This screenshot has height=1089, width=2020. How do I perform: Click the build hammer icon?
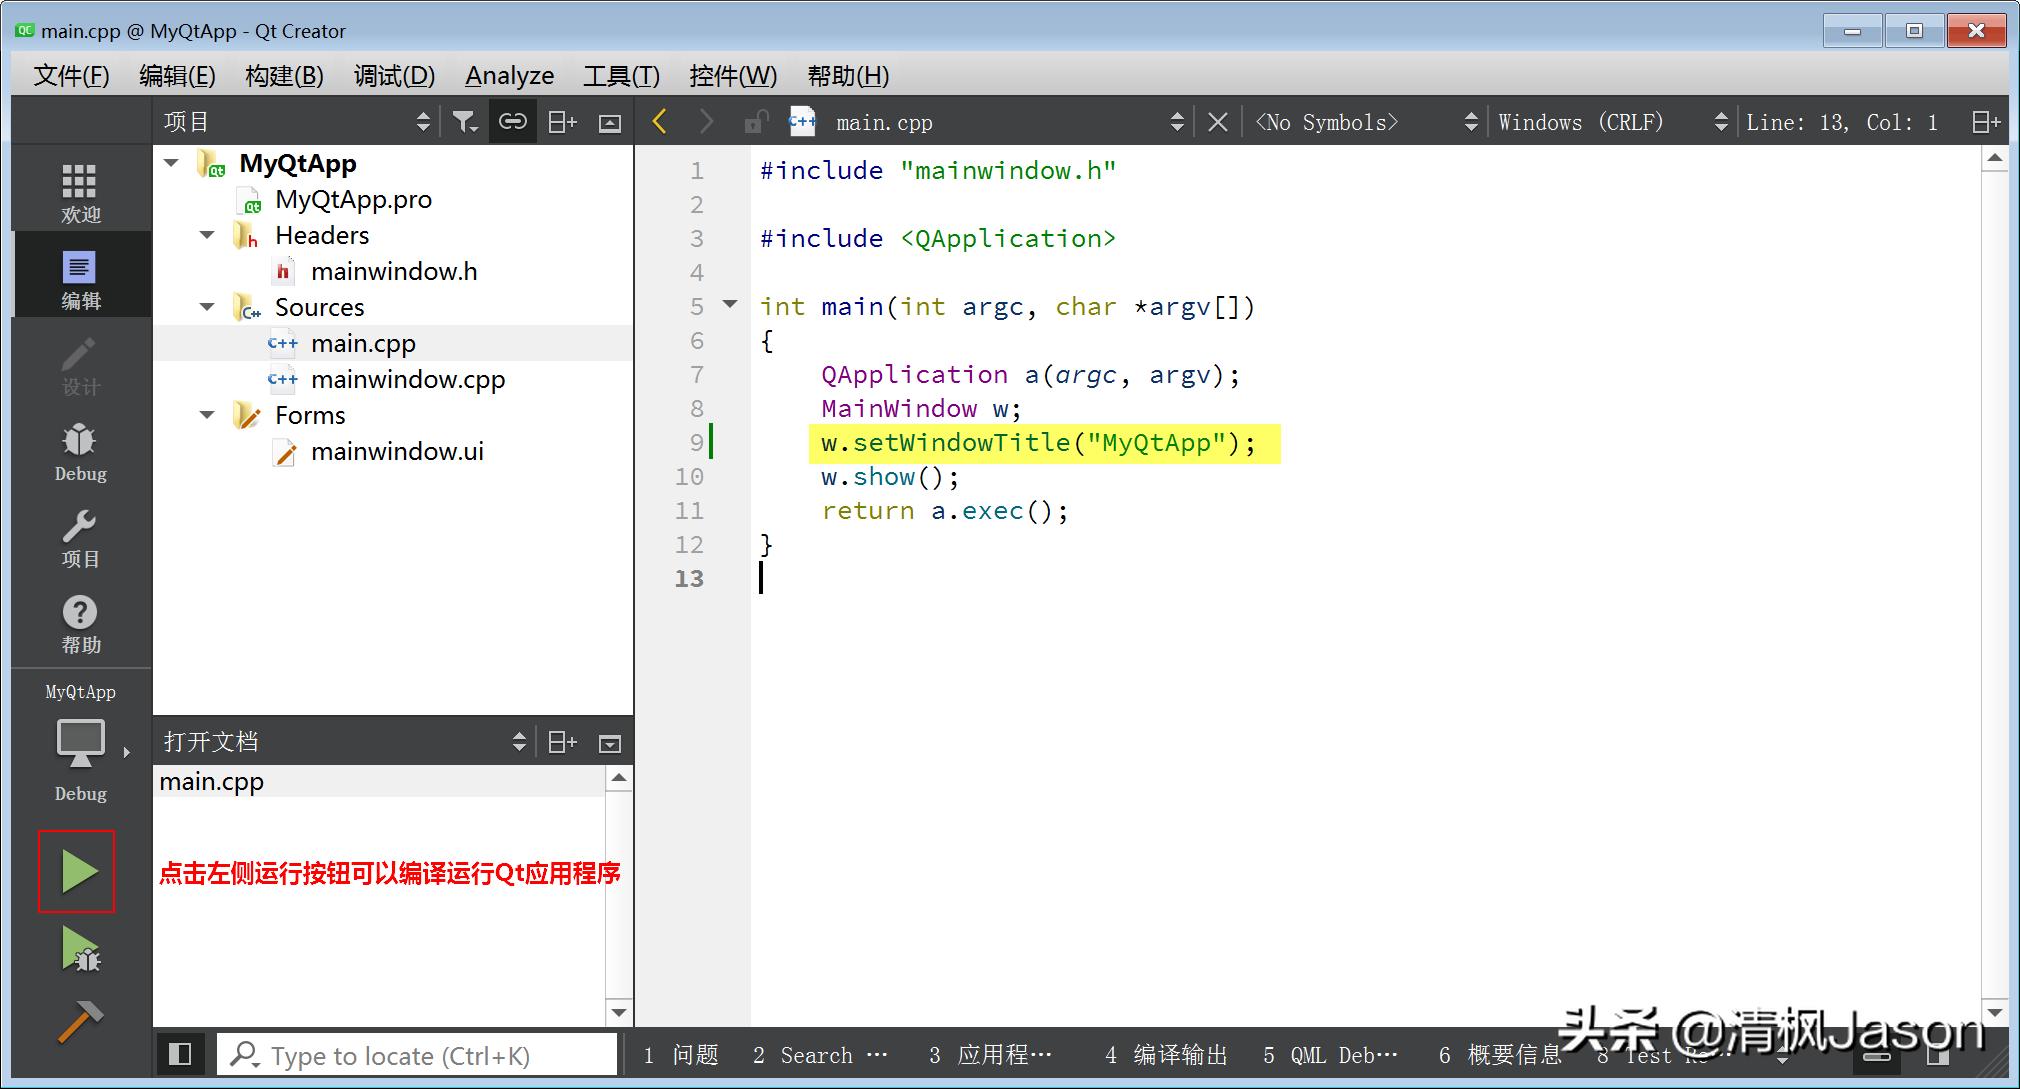coord(80,1022)
